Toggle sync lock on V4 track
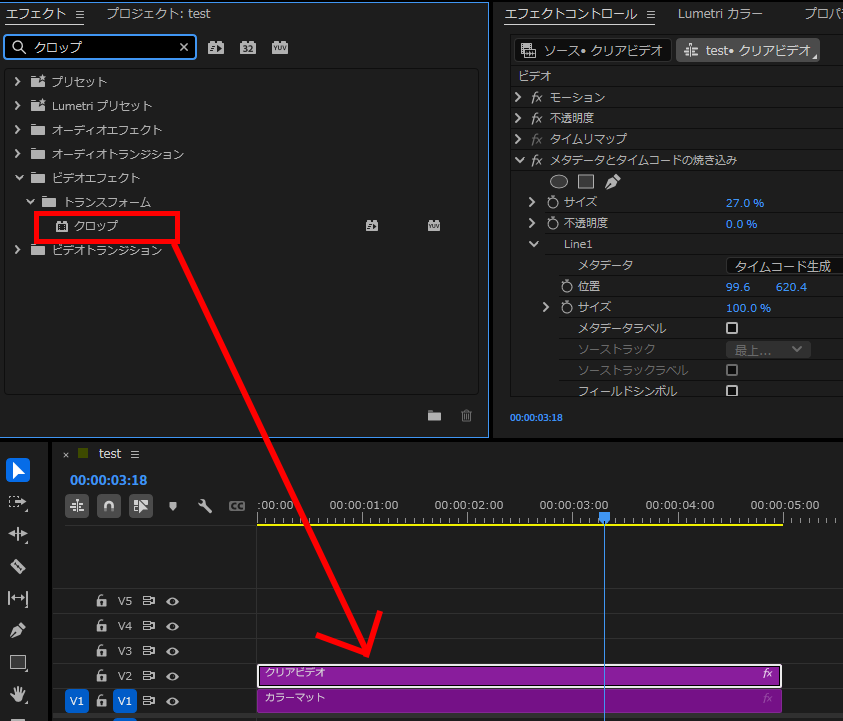Viewport: 843px width, 721px height. (149, 626)
